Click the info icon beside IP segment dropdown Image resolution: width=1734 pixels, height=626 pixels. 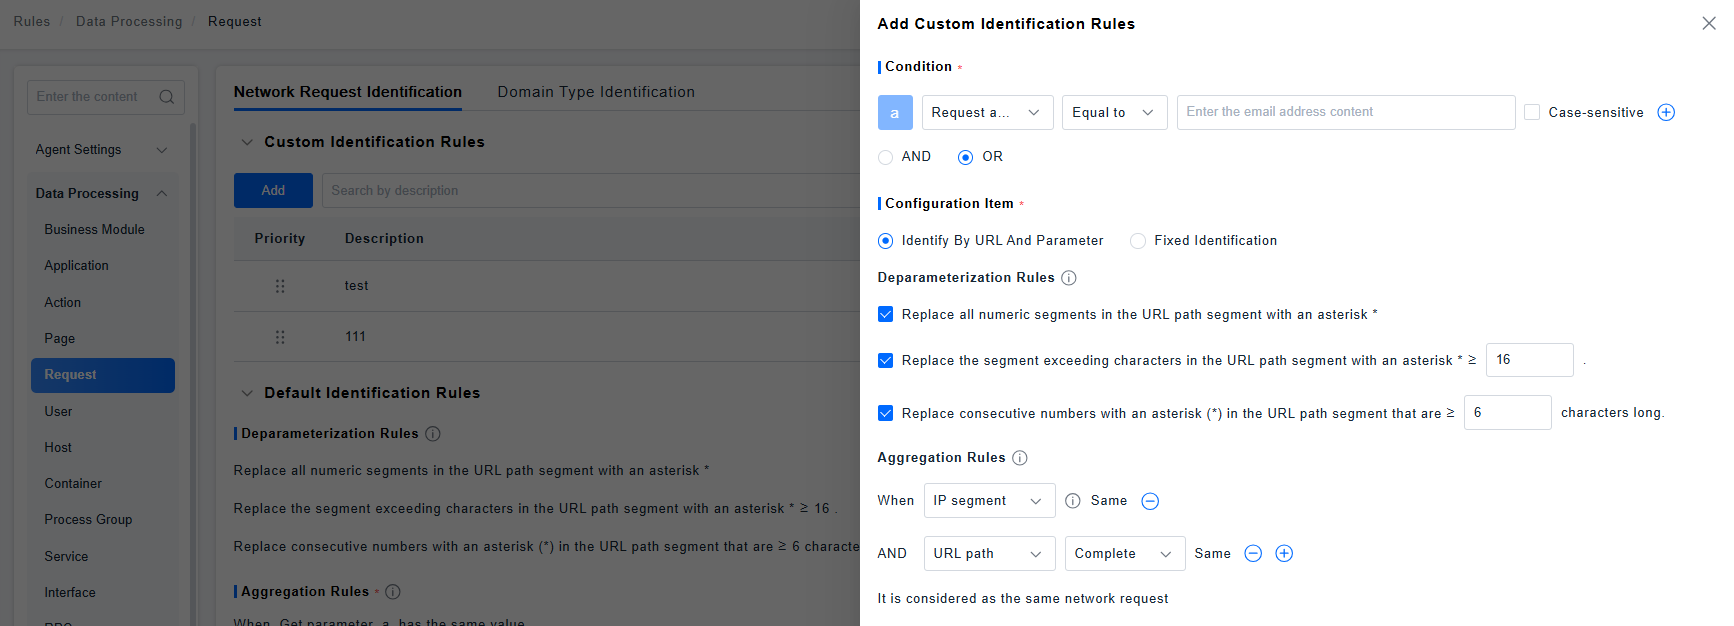pos(1072,501)
